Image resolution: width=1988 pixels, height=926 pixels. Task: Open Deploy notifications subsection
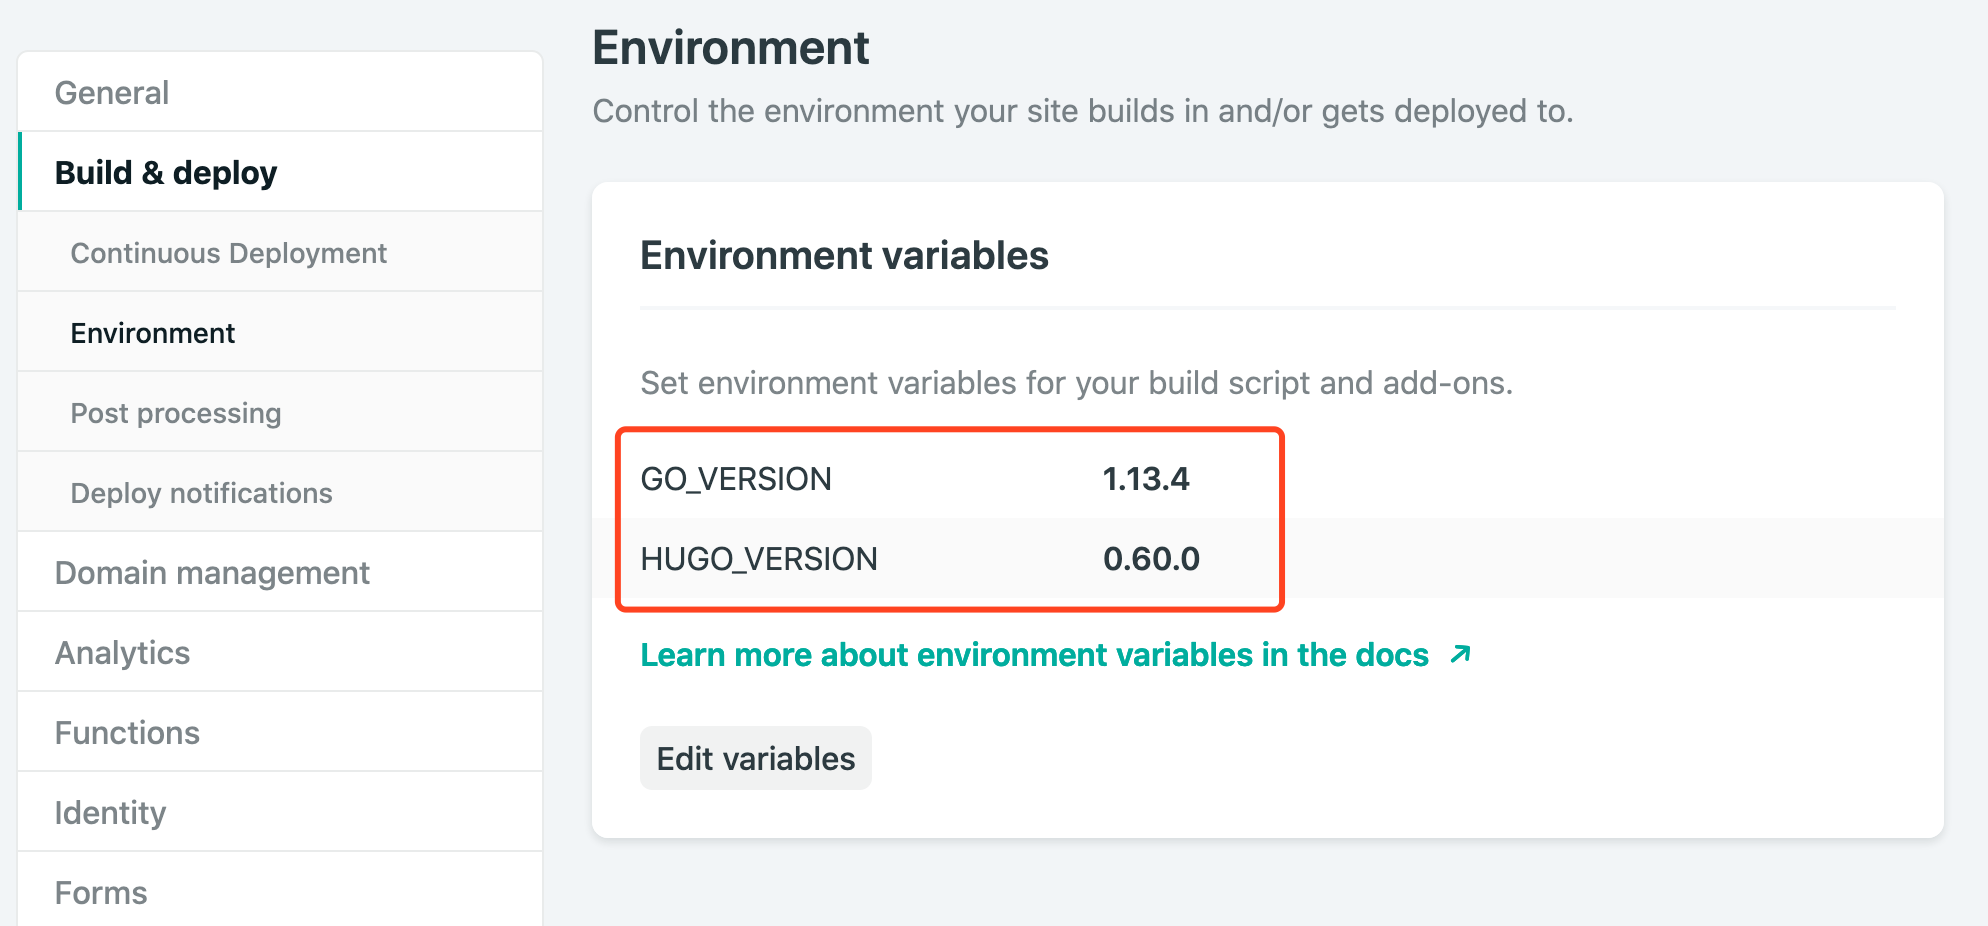tap(201, 493)
